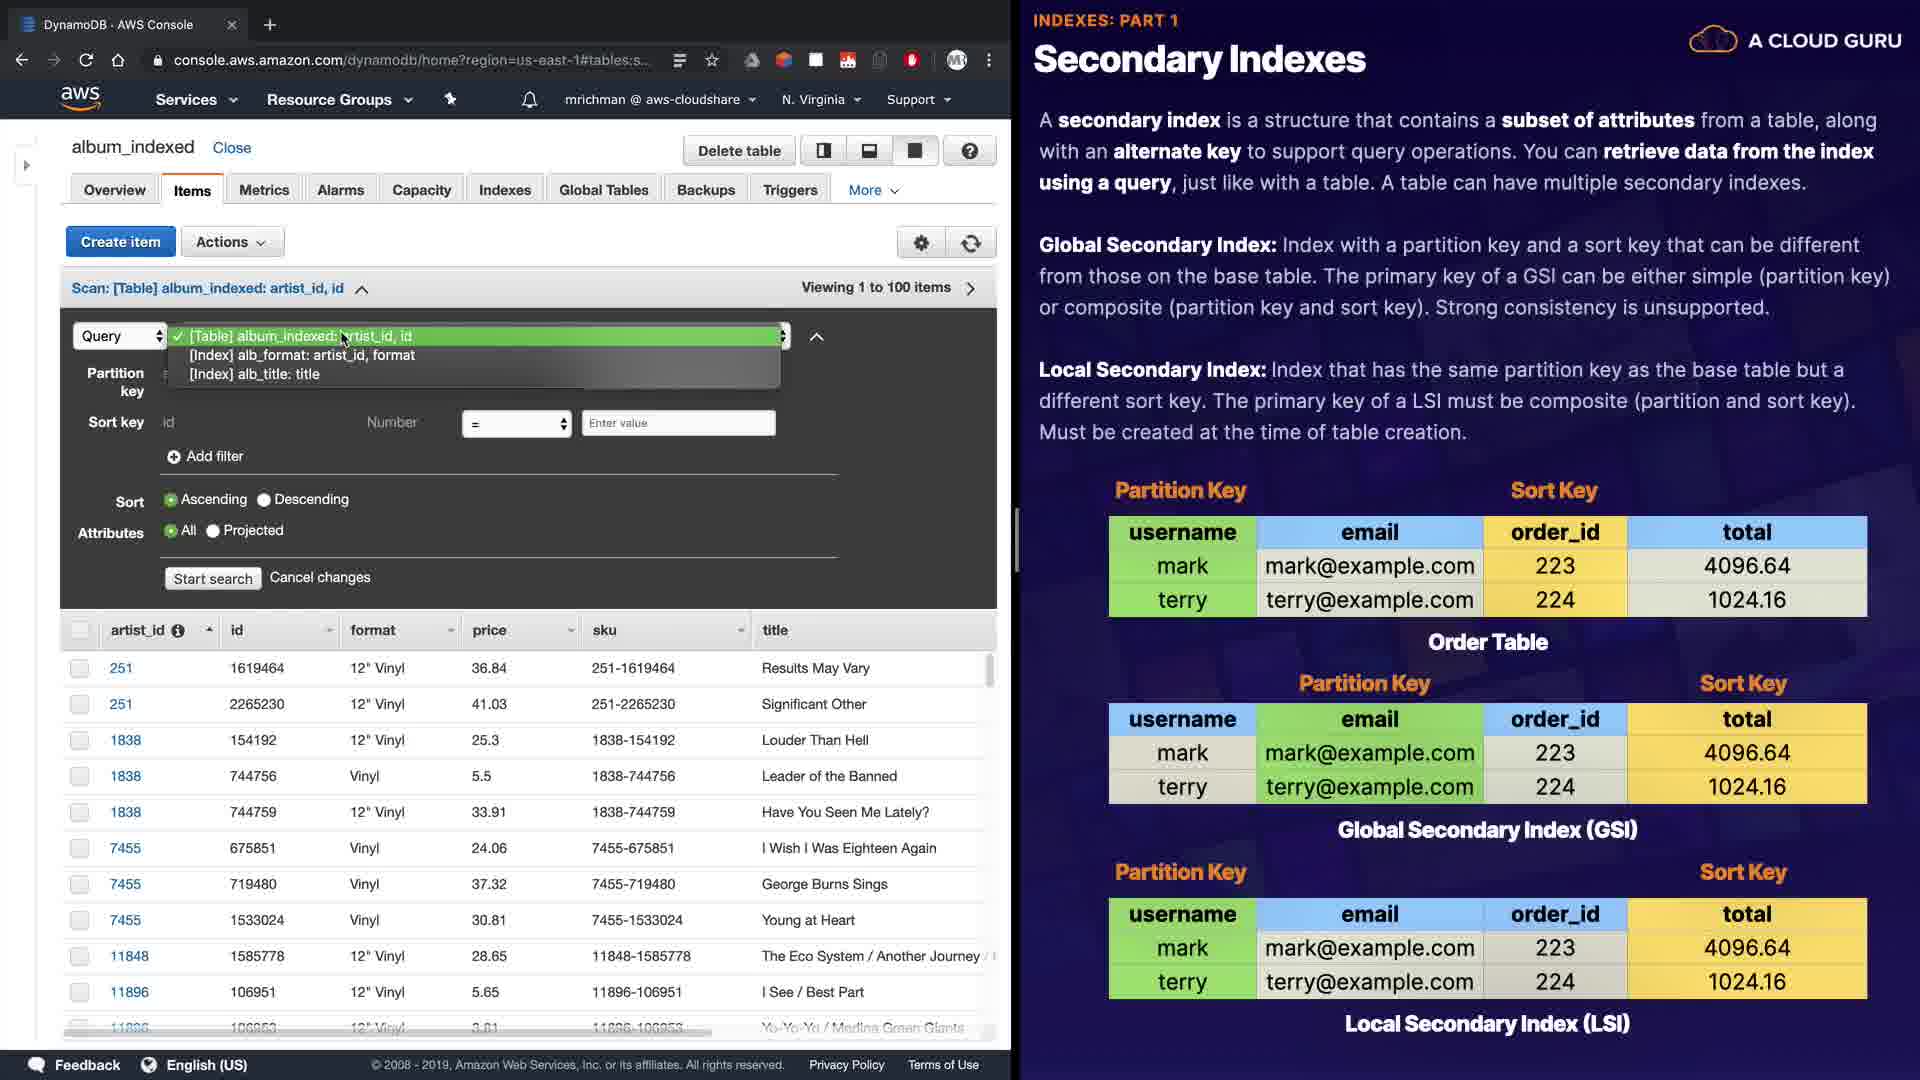Image resolution: width=1920 pixels, height=1080 pixels.
Task: Switch to full-screen panel layout icon
Action: click(914, 151)
